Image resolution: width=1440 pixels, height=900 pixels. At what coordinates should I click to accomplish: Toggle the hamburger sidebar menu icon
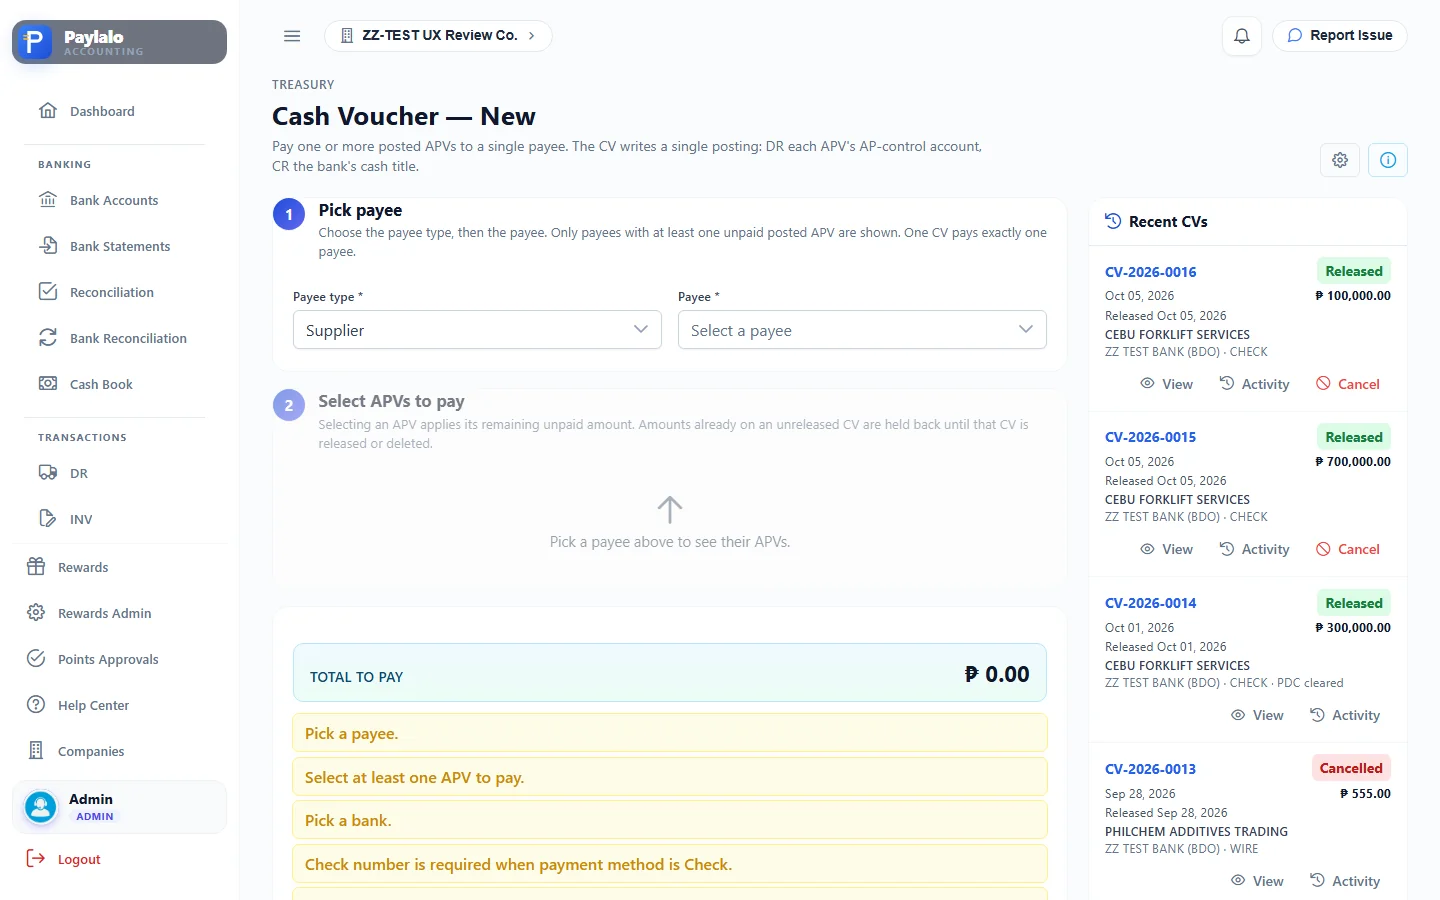[x=292, y=36]
